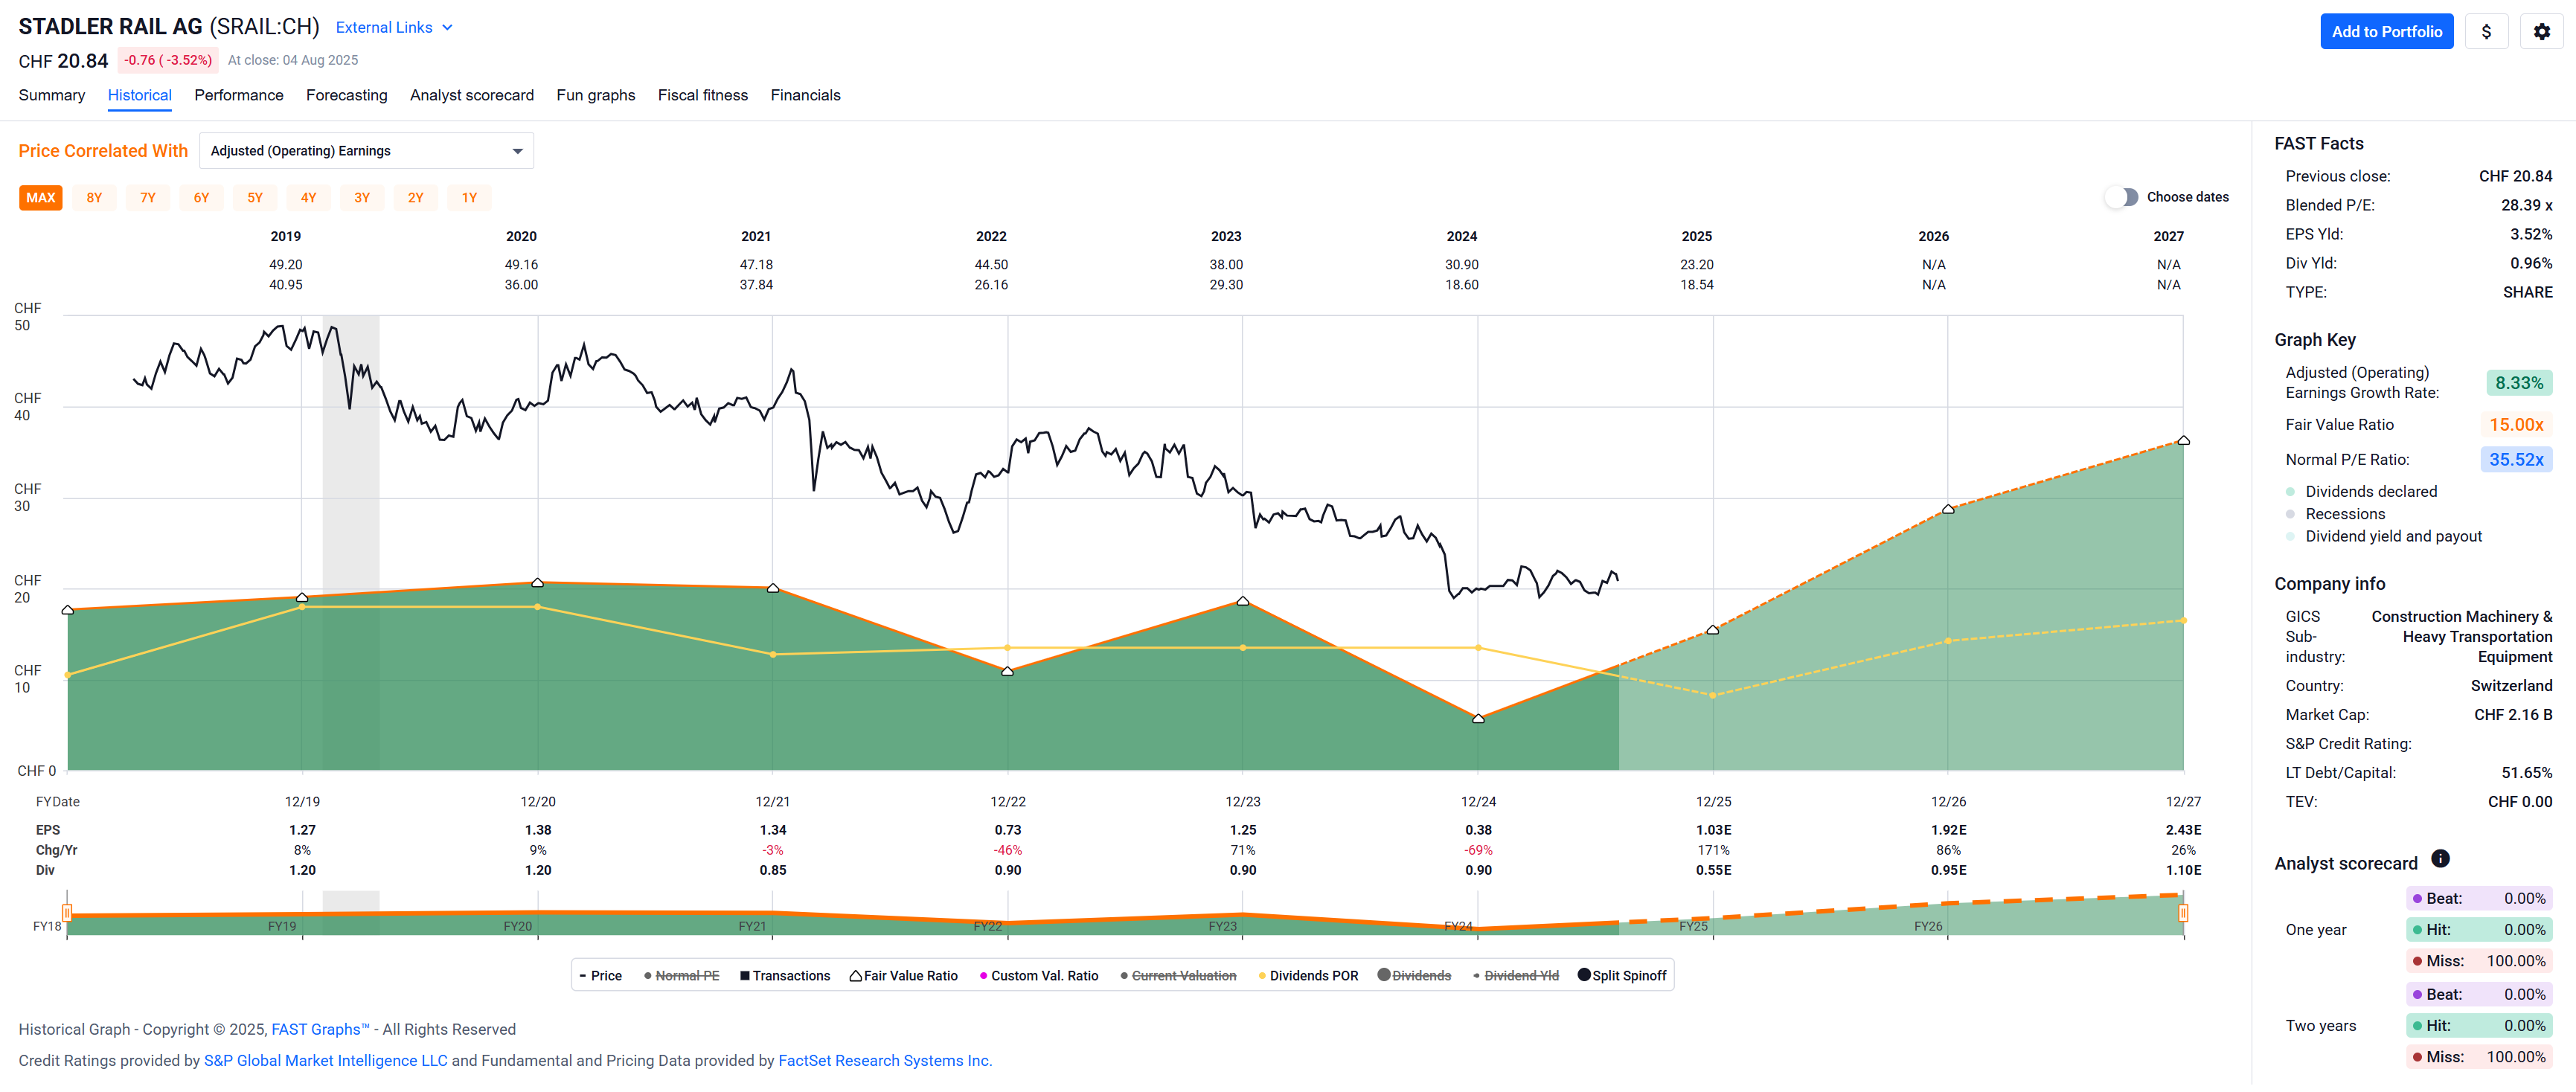Click the 12/22 fair value triangle marker
Screen dimensions: 2576x1092
click(1007, 672)
